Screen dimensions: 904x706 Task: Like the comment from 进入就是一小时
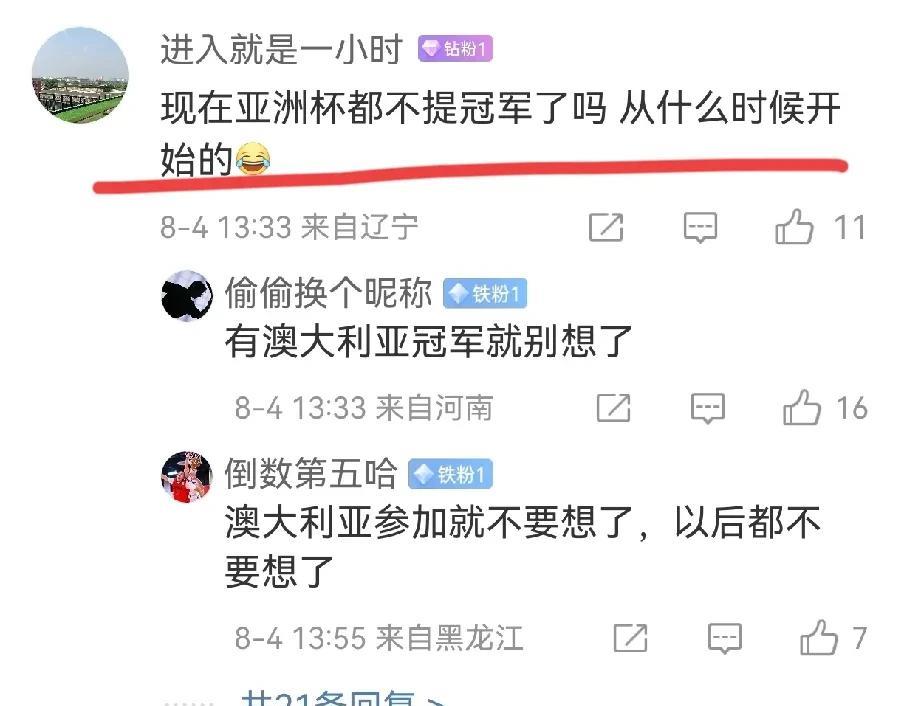tap(794, 226)
